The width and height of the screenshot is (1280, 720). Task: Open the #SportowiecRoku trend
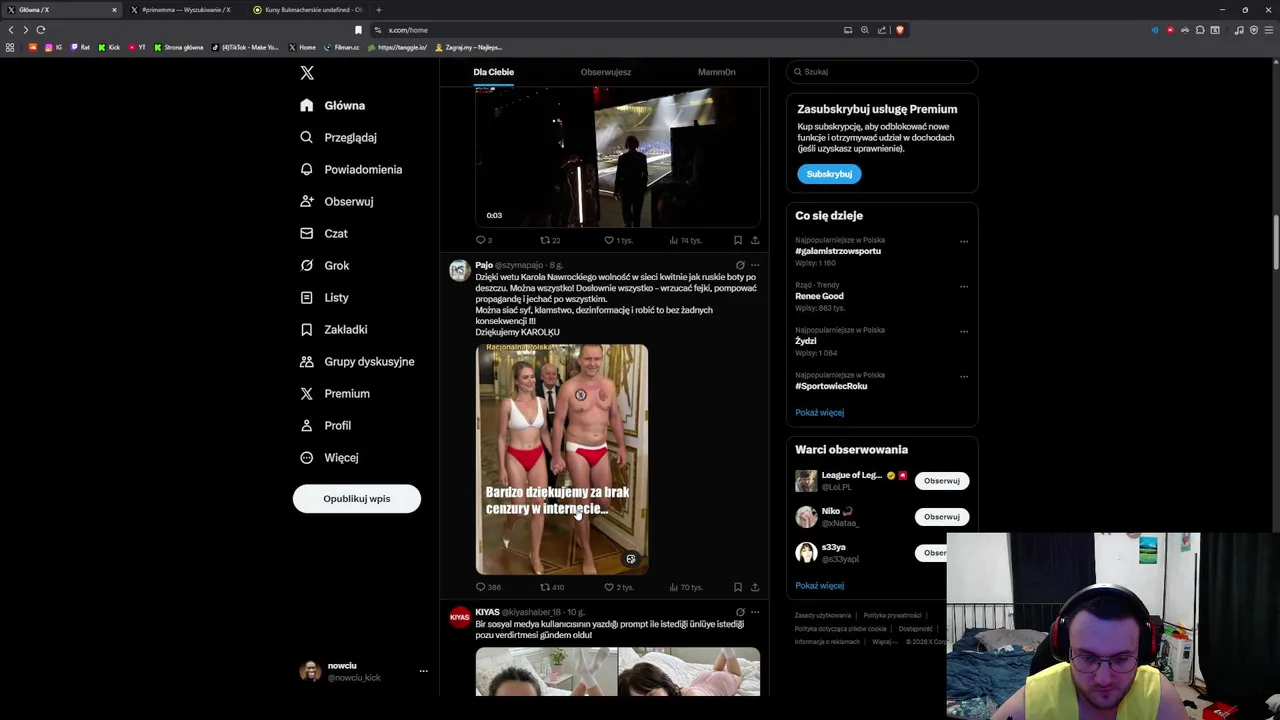[831, 386]
